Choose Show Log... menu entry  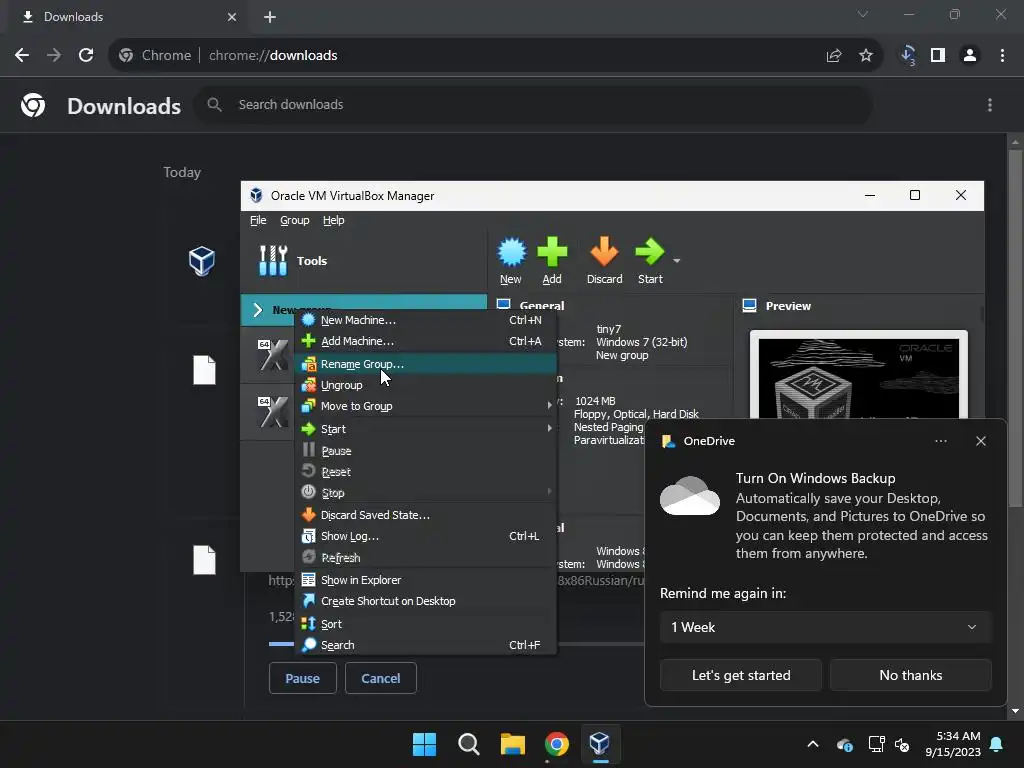[x=425, y=536]
